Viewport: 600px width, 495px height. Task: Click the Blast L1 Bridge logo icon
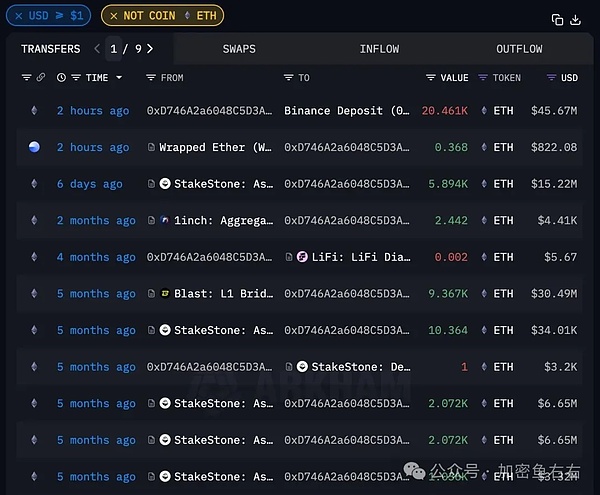pos(164,294)
